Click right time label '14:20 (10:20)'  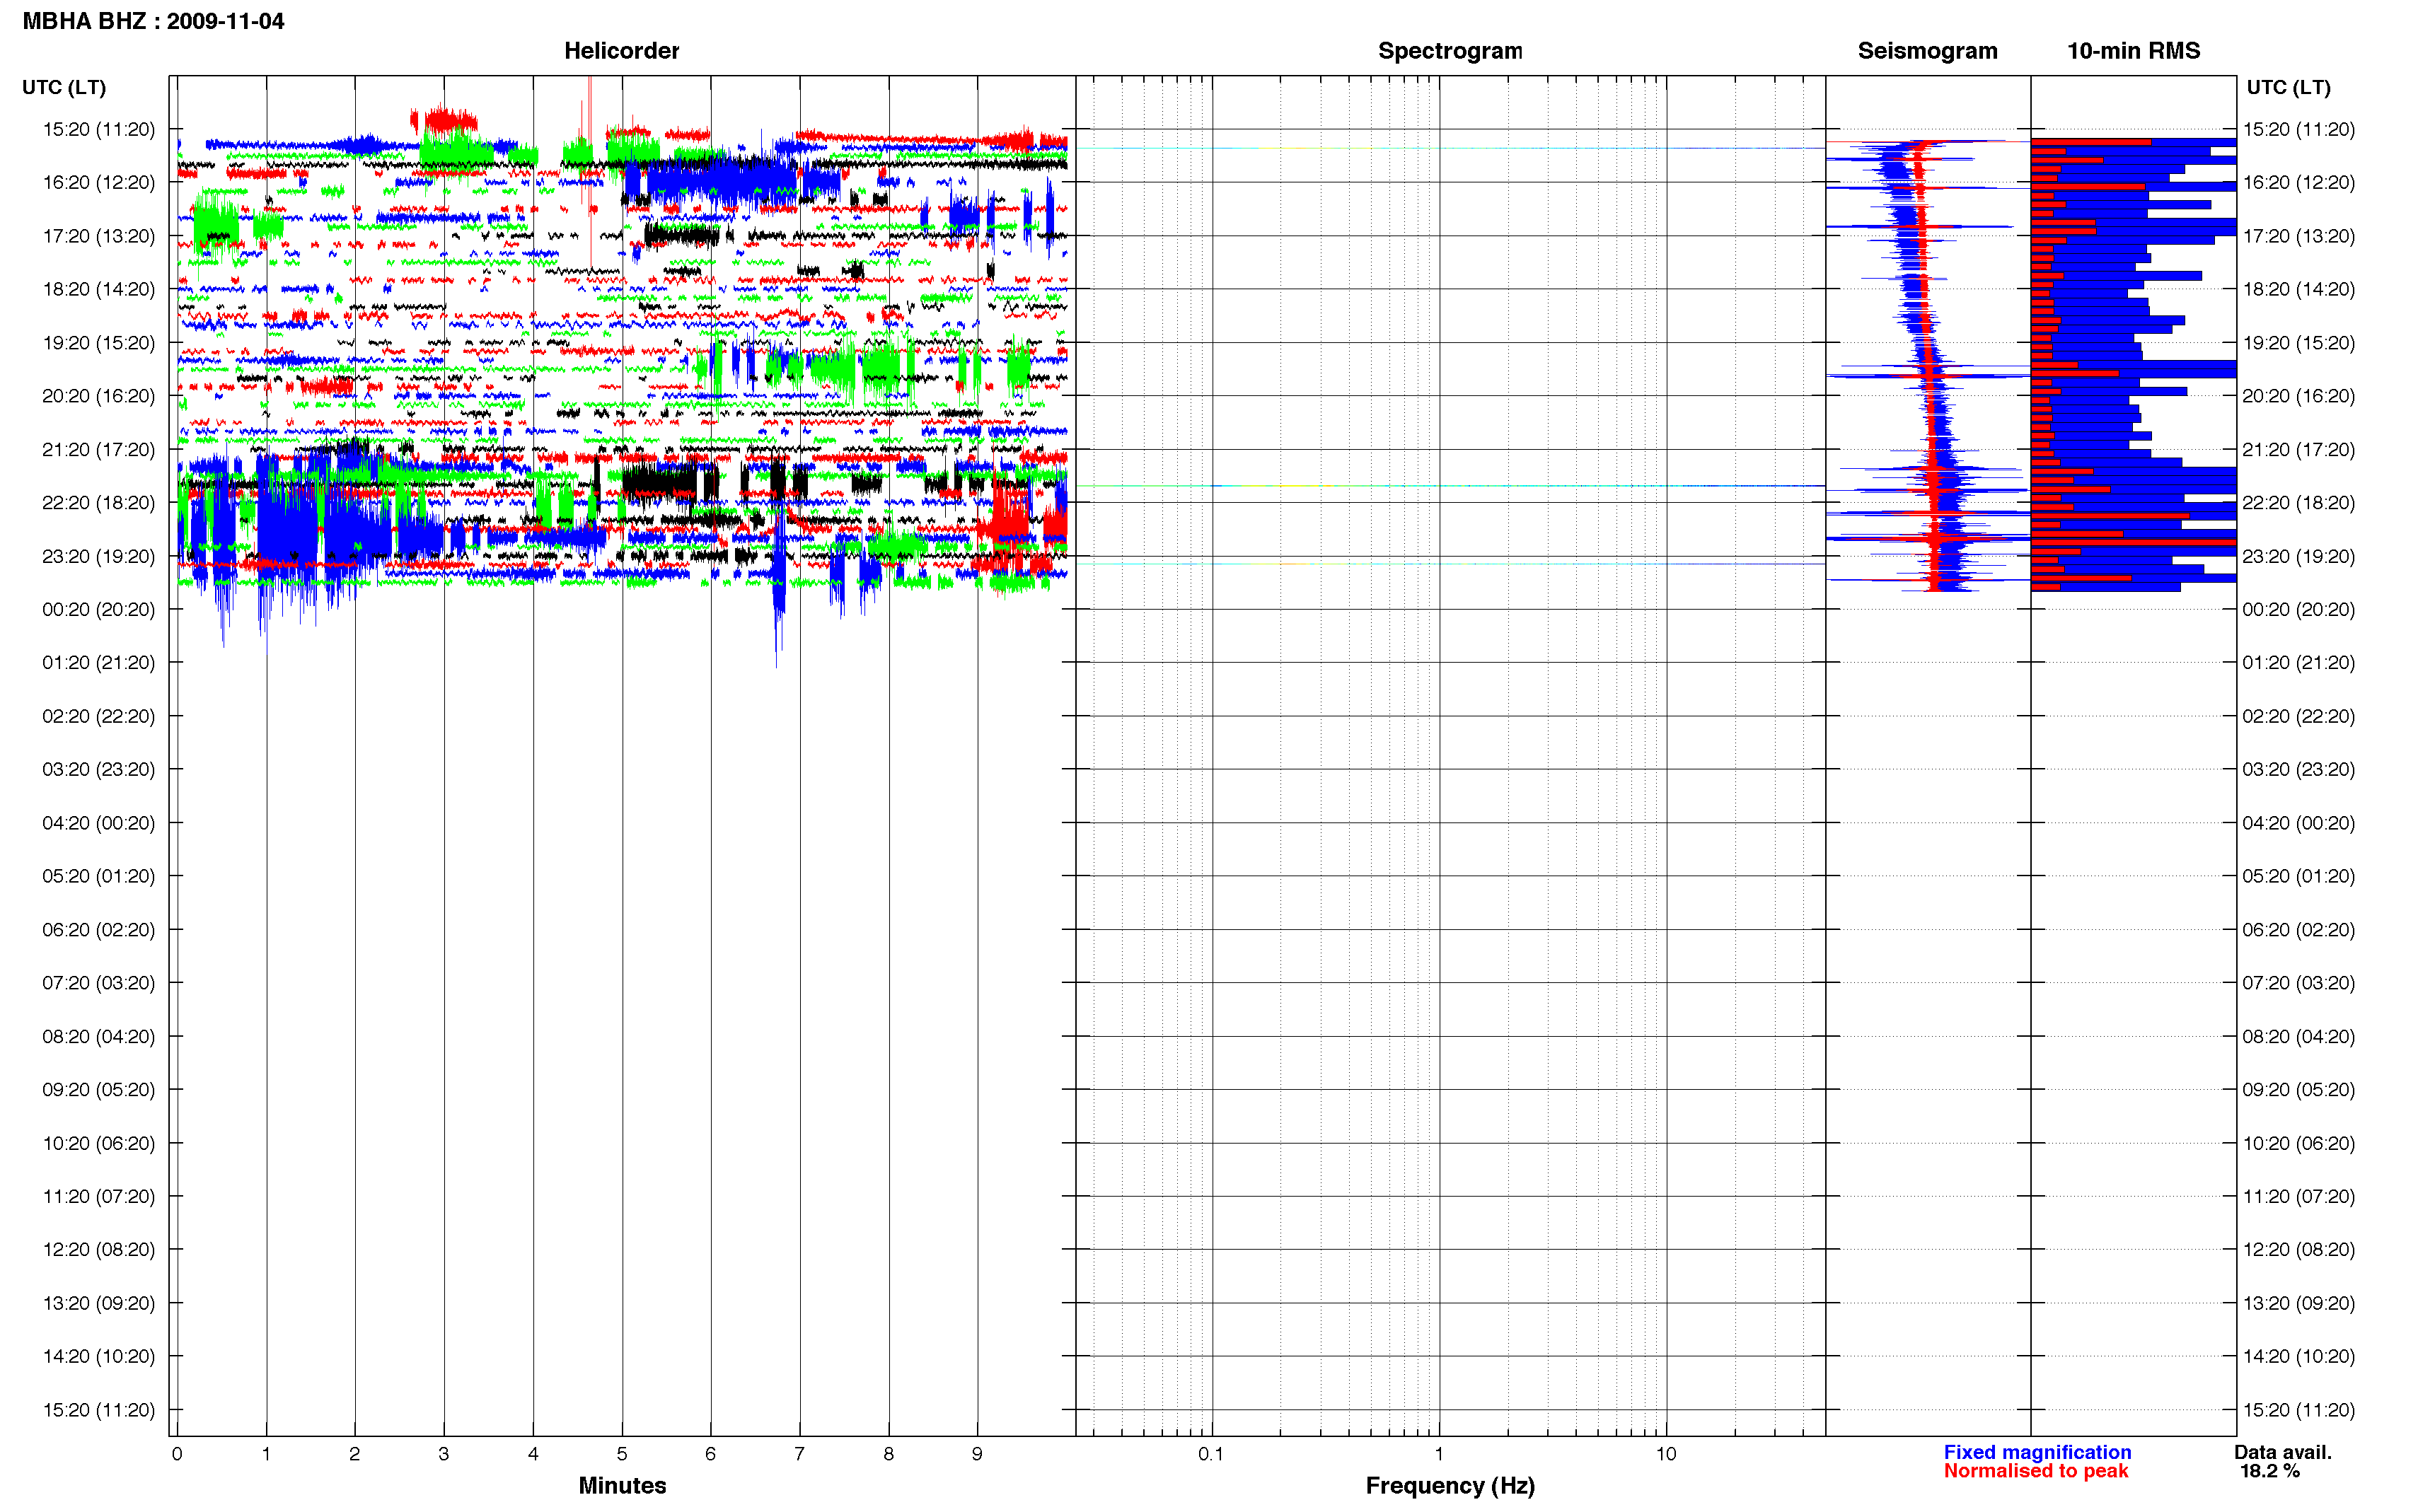tap(2298, 1356)
